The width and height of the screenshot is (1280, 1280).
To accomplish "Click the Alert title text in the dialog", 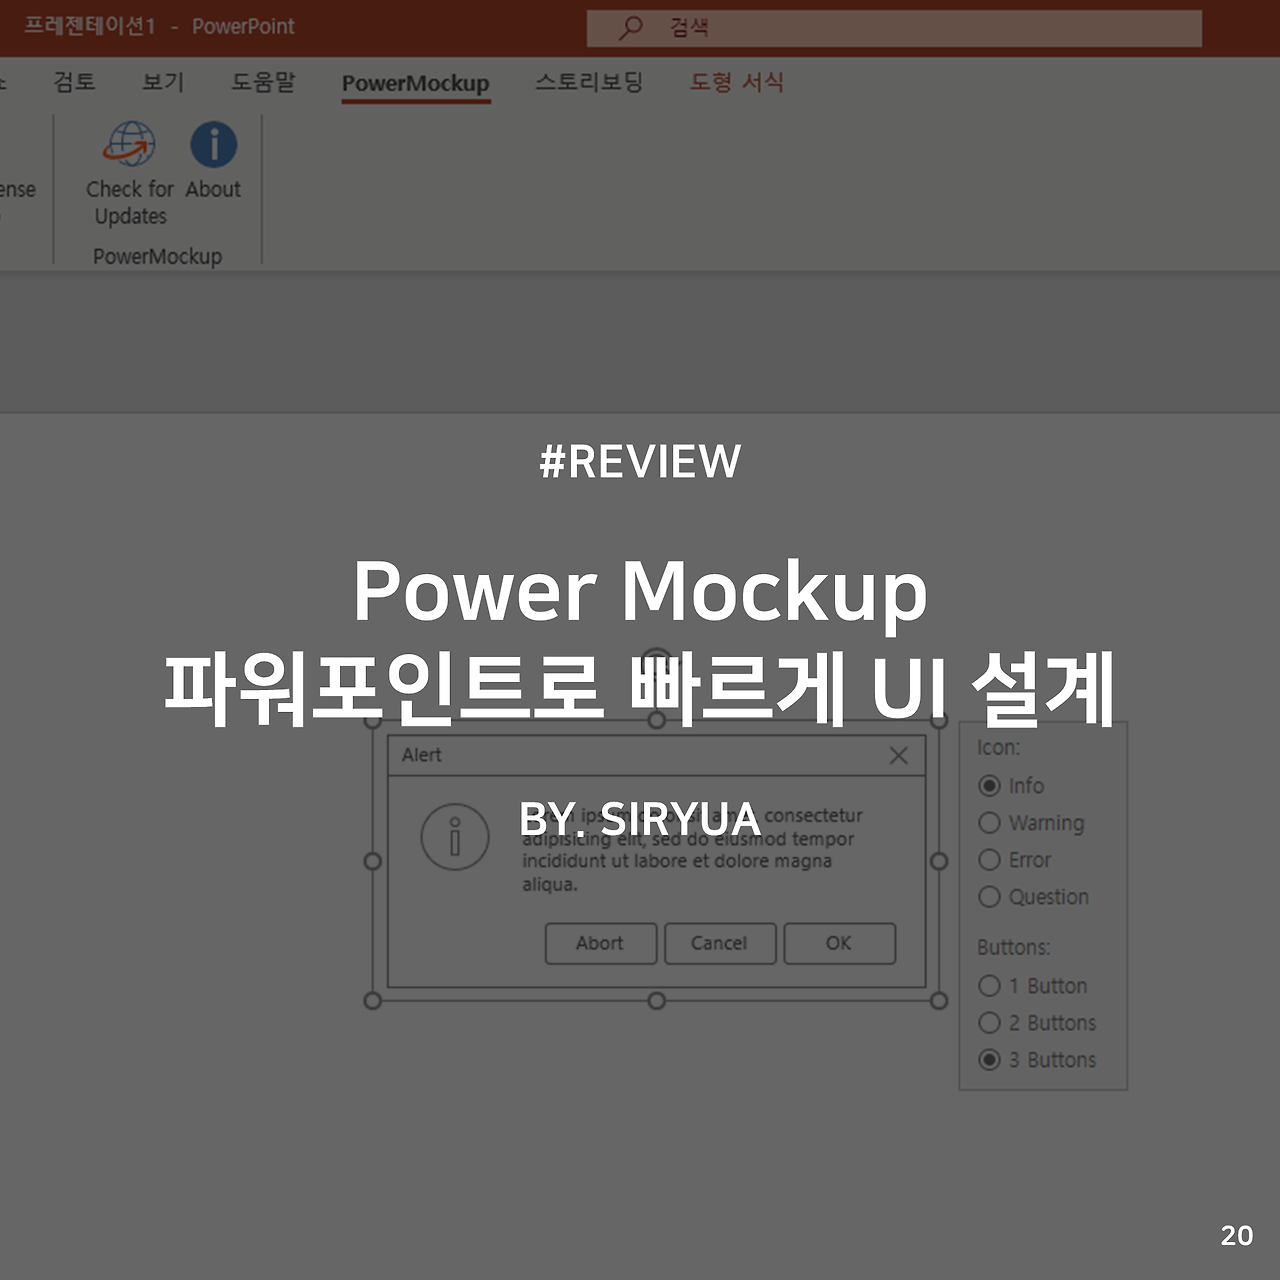I will [x=421, y=755].
